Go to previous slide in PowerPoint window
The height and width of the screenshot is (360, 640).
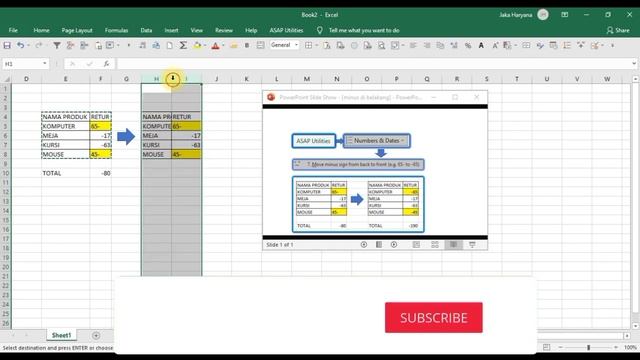coord(364,244)
